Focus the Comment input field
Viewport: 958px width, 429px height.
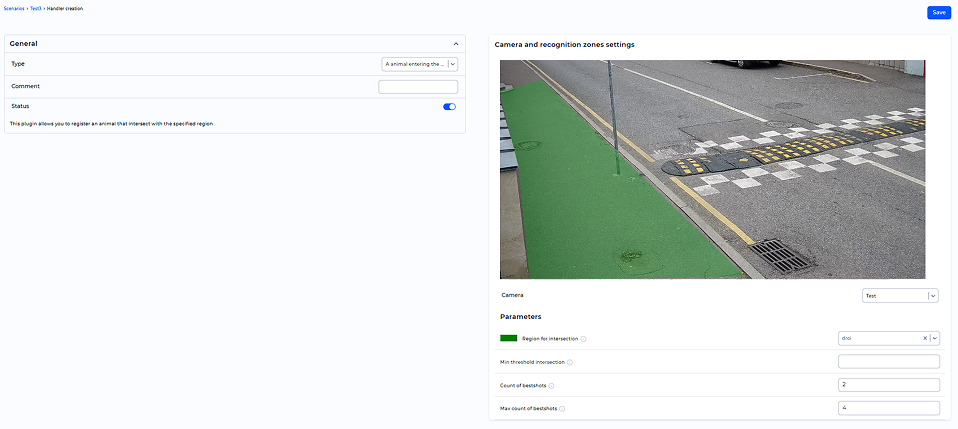tap(417, 87)
